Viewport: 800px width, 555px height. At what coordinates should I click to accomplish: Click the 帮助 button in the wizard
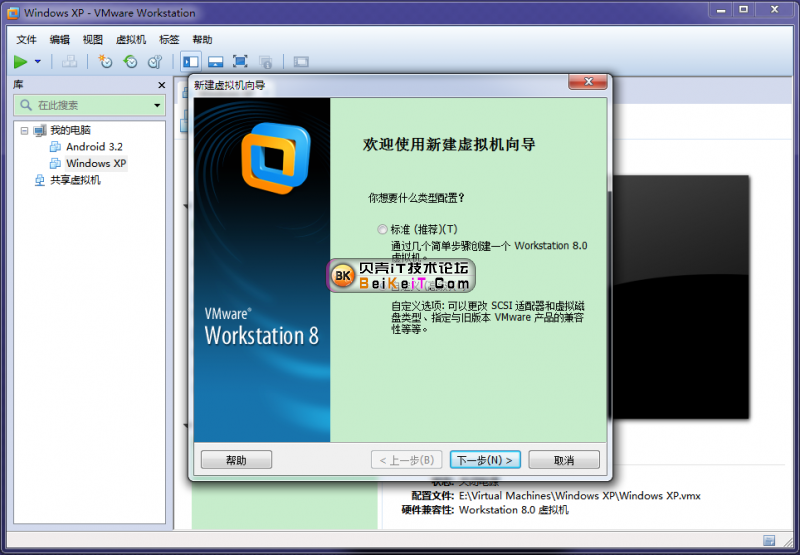pyautogui.click(x=236, y=460)
